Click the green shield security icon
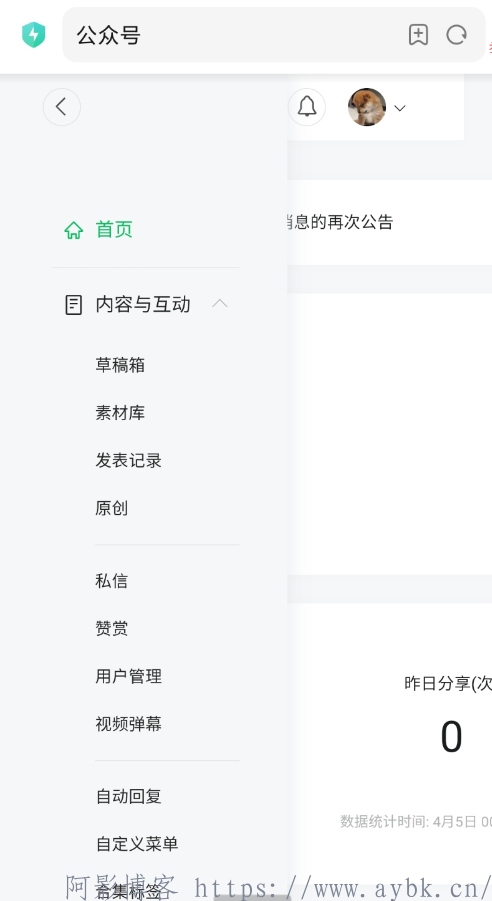 click(x=34, y=34)
